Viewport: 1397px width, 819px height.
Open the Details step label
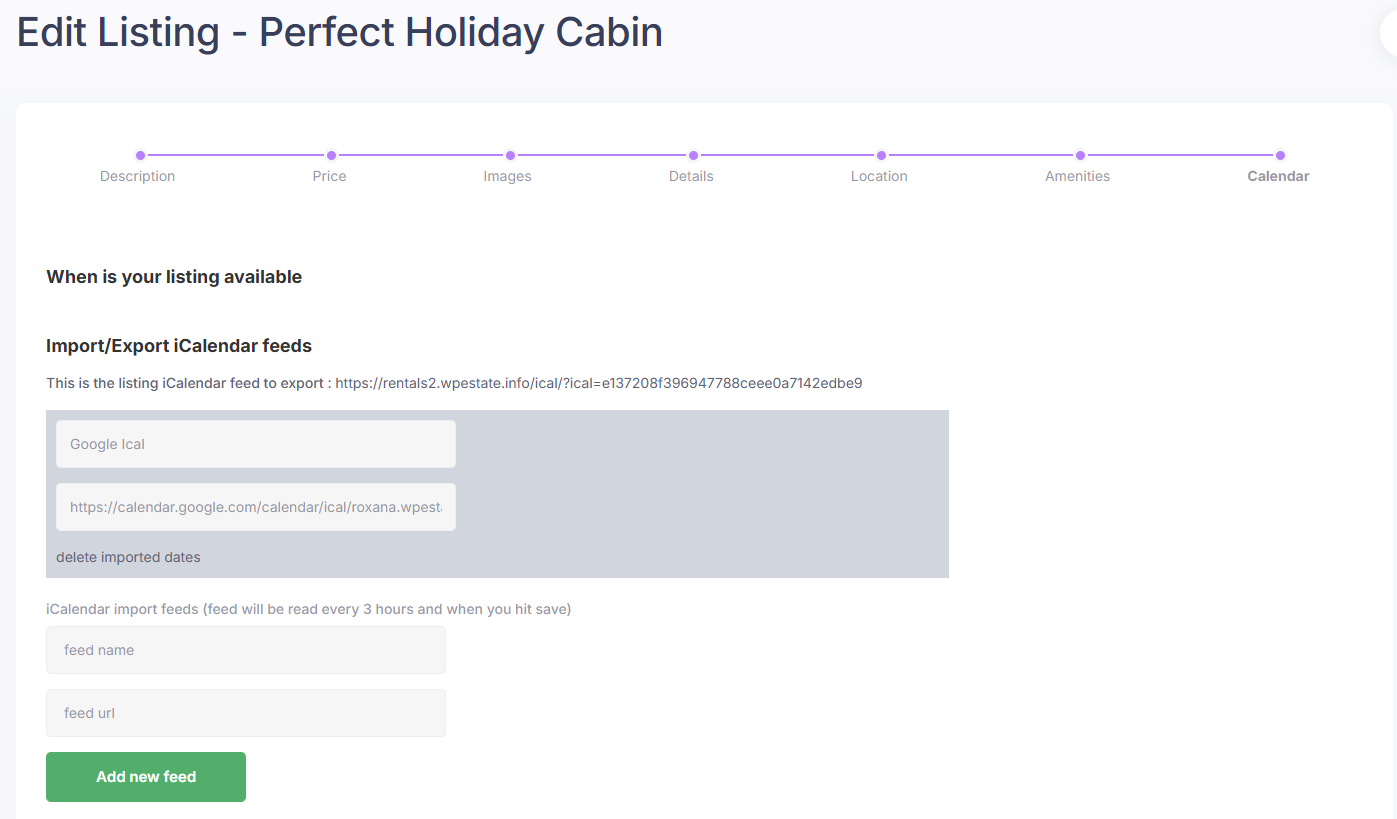[x=691, y=176]
